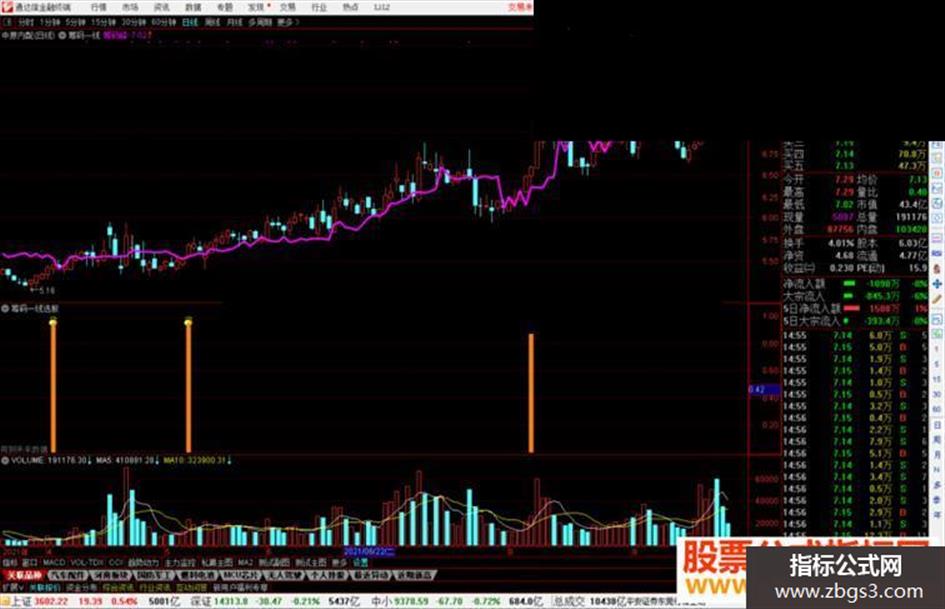Expand 更多 periods in top period bar
945x609 pixels.
coord(287,22)
